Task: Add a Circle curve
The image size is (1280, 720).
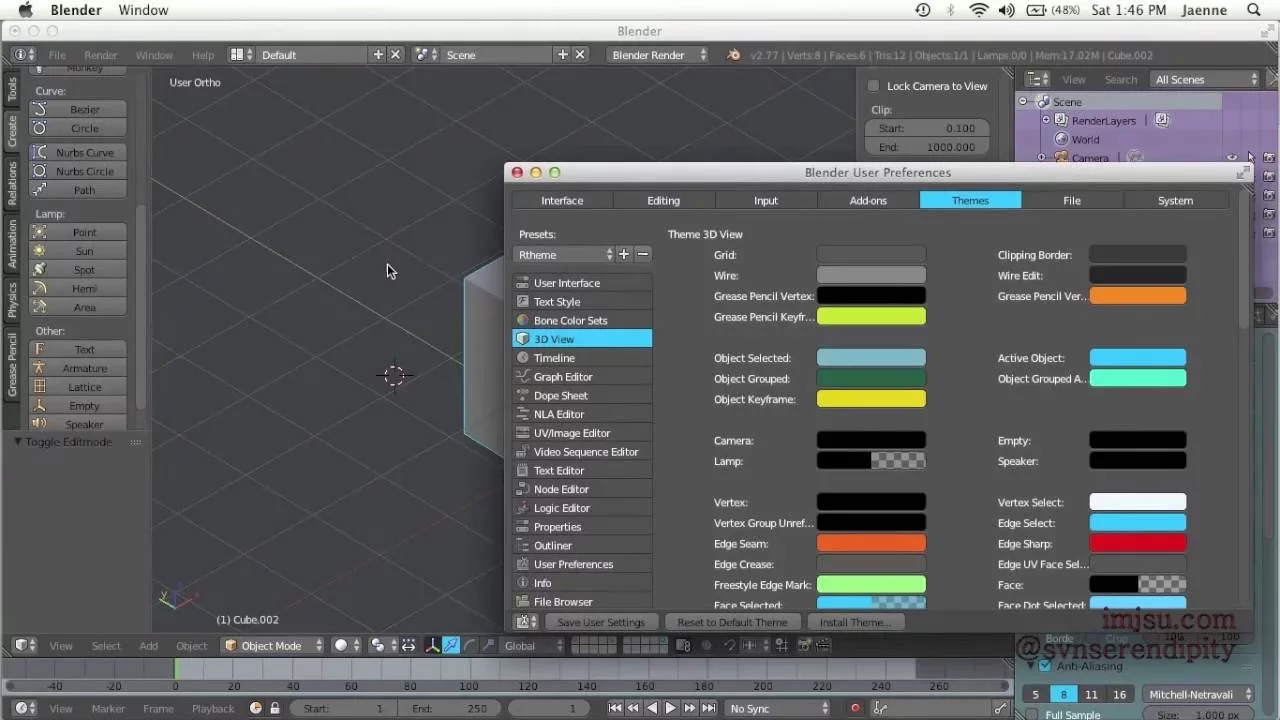Action: tap(79, 128)
